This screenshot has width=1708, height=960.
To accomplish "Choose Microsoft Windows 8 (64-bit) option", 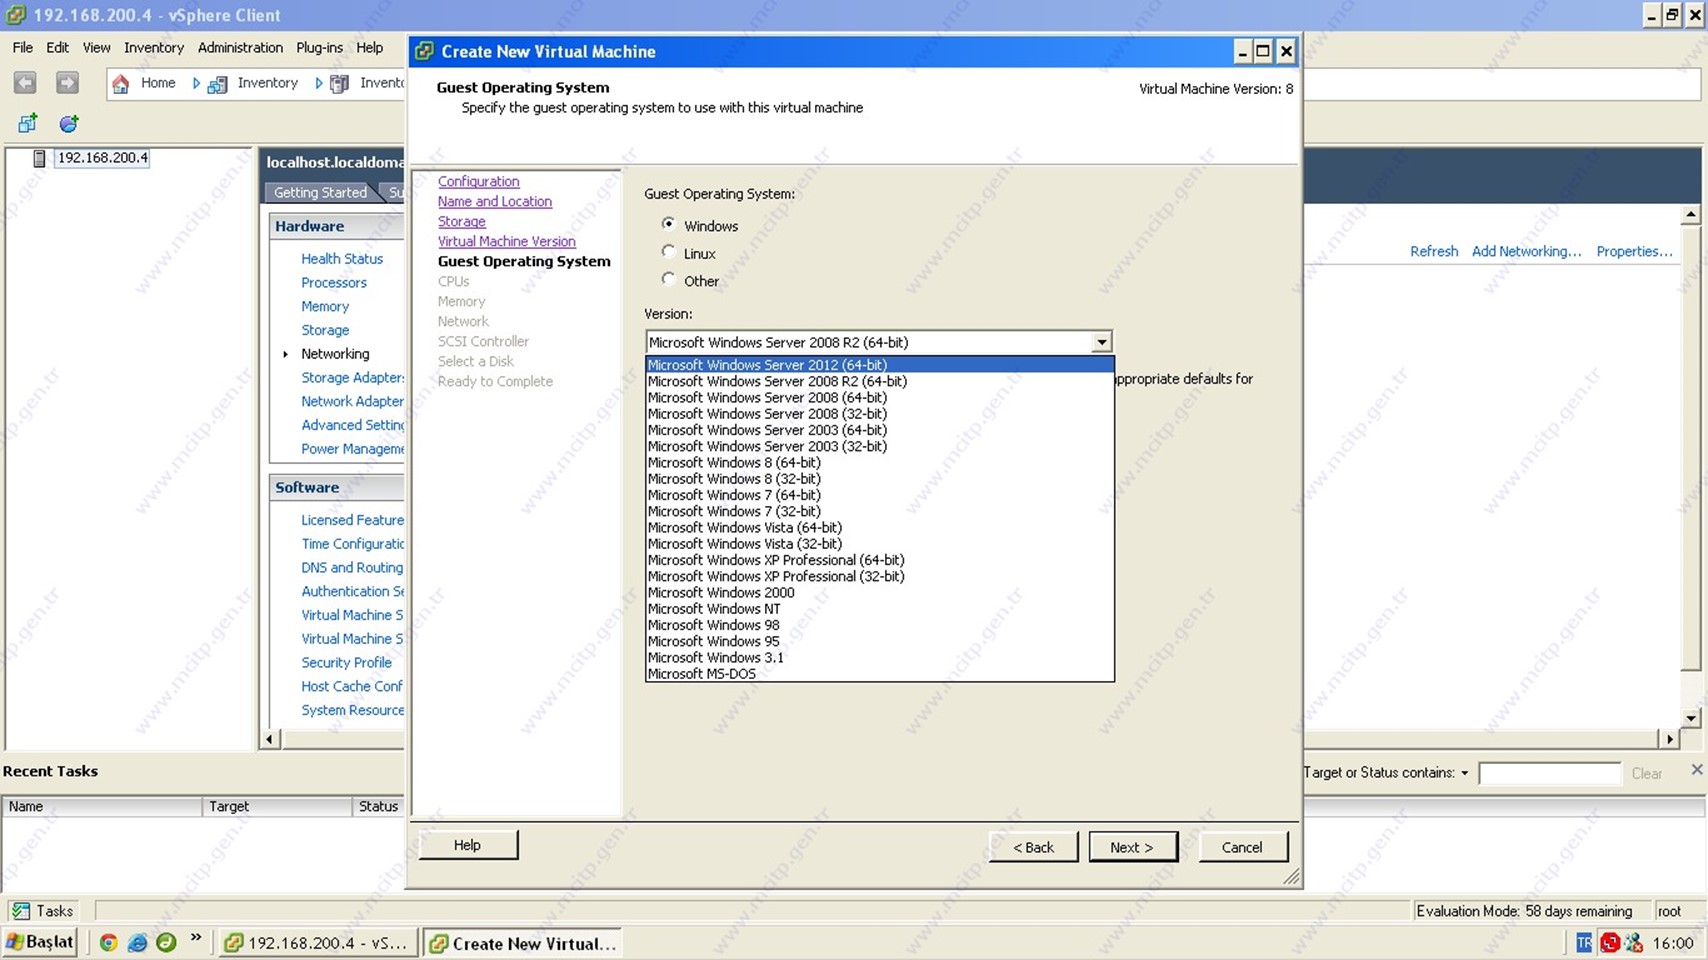I will (x=879, y=463).
